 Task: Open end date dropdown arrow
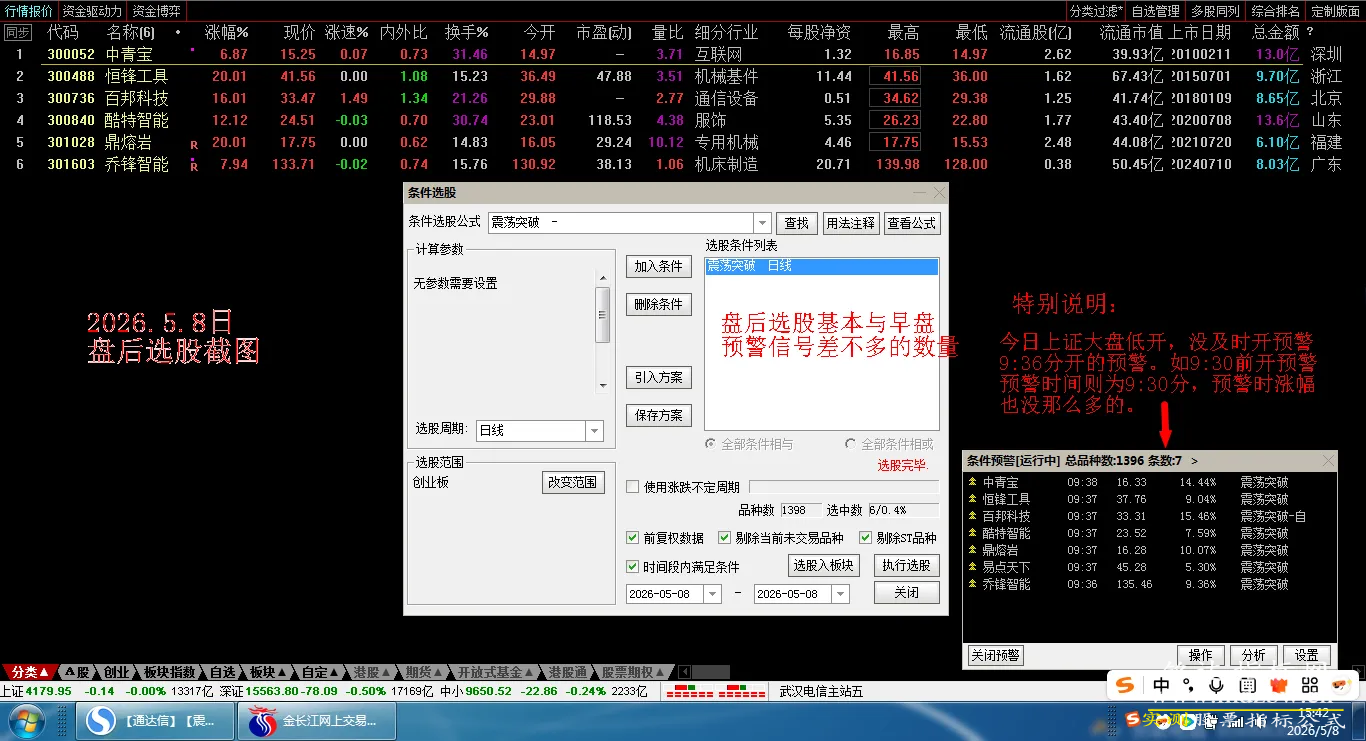click(840, 594)
